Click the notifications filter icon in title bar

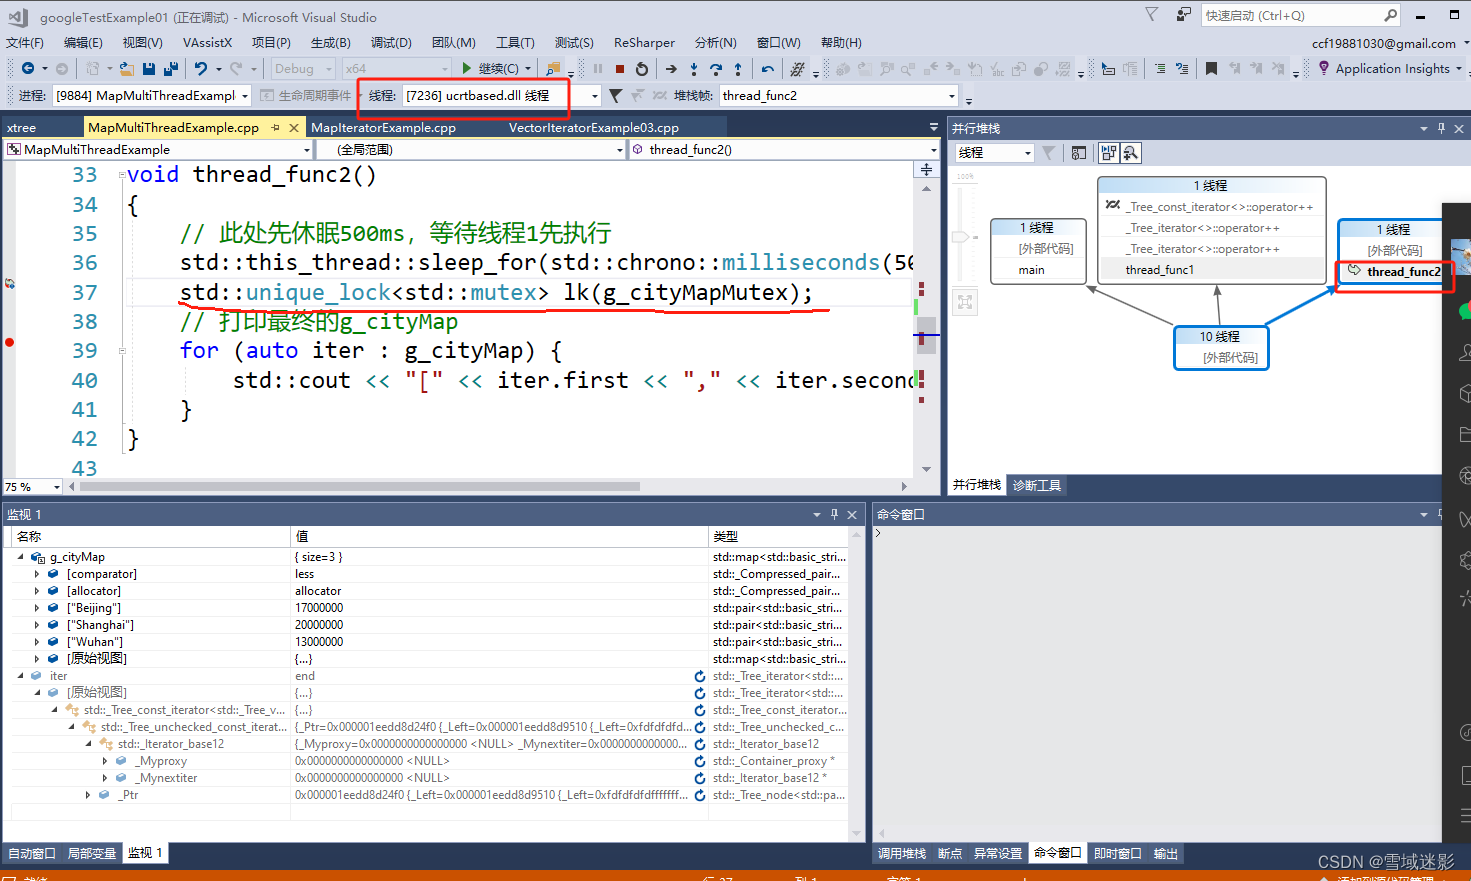tap(1152, 15)
